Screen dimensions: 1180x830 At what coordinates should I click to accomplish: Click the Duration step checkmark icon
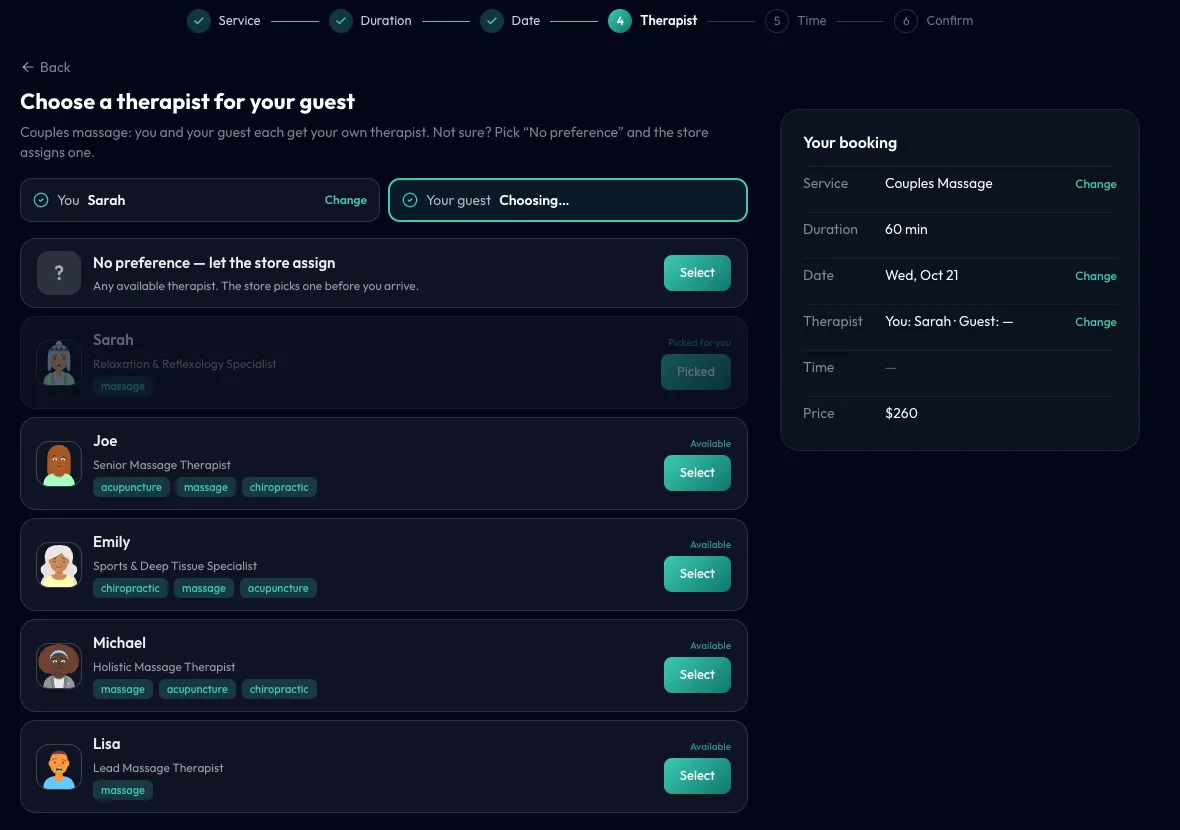(341, 21)
